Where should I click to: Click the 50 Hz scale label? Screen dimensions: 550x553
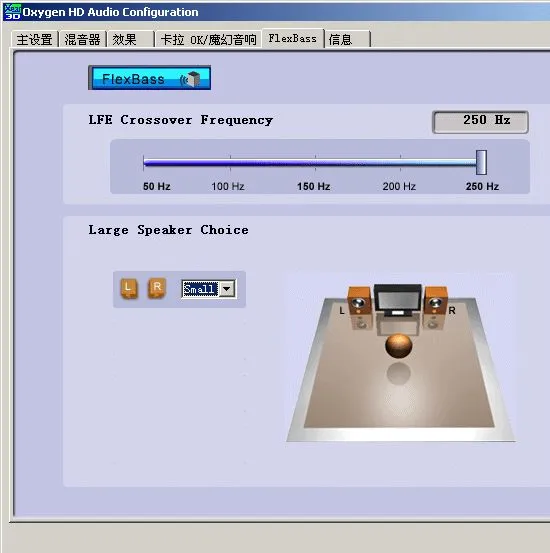click(157, 186)
